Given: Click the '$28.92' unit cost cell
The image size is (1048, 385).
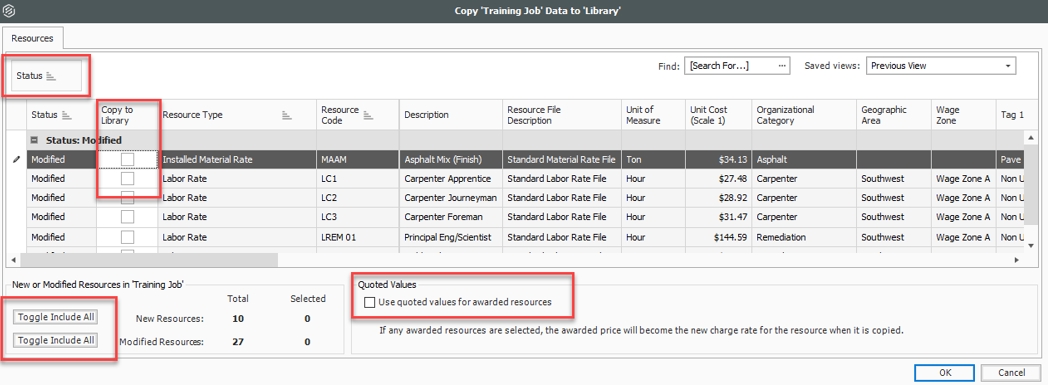Looking at the screenshot, I should coord(718,198).
